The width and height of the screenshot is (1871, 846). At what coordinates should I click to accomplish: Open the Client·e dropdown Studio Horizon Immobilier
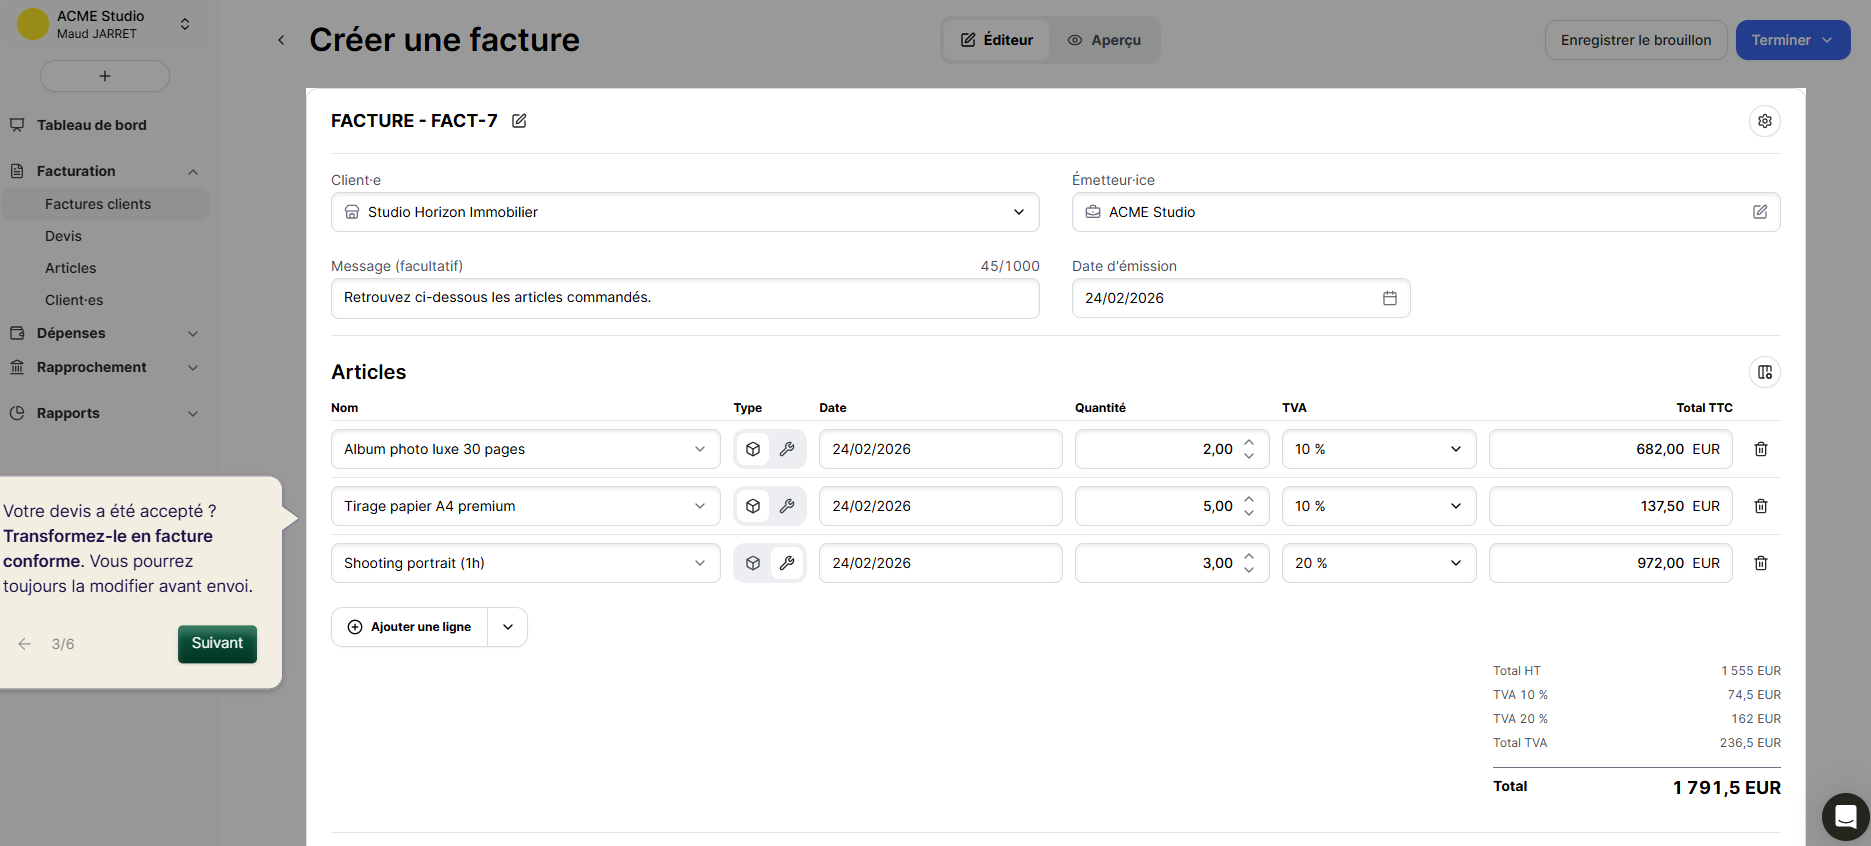pos(685,212)
